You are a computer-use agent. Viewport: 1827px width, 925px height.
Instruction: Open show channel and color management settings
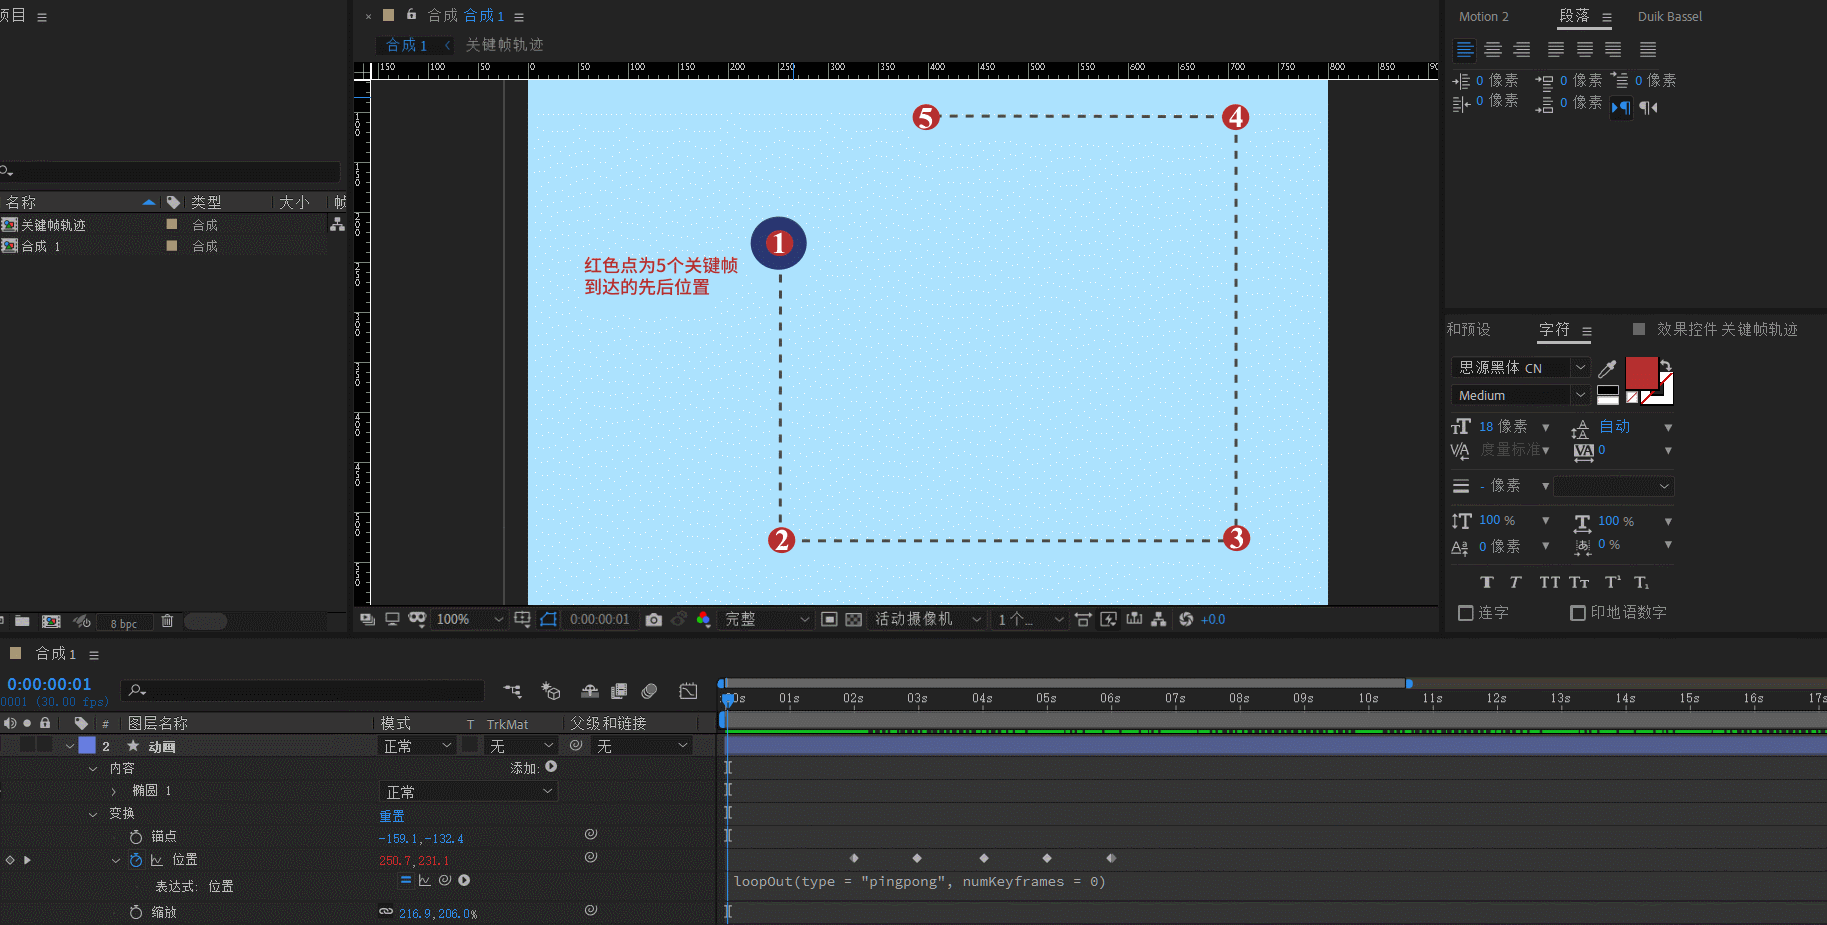coord(703,620)
